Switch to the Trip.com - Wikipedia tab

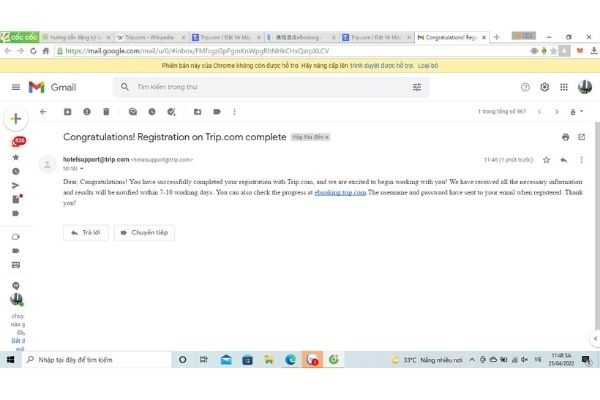click(x=145, y=37)
